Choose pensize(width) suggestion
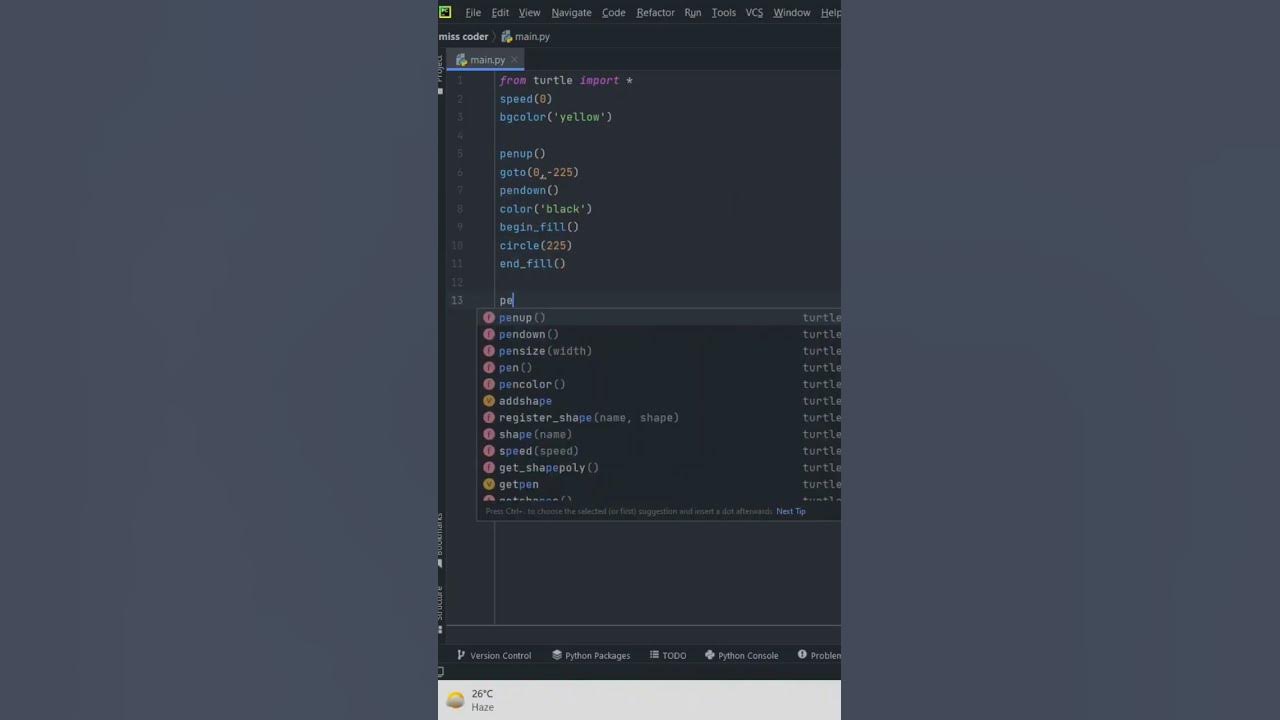 point(660,351)
